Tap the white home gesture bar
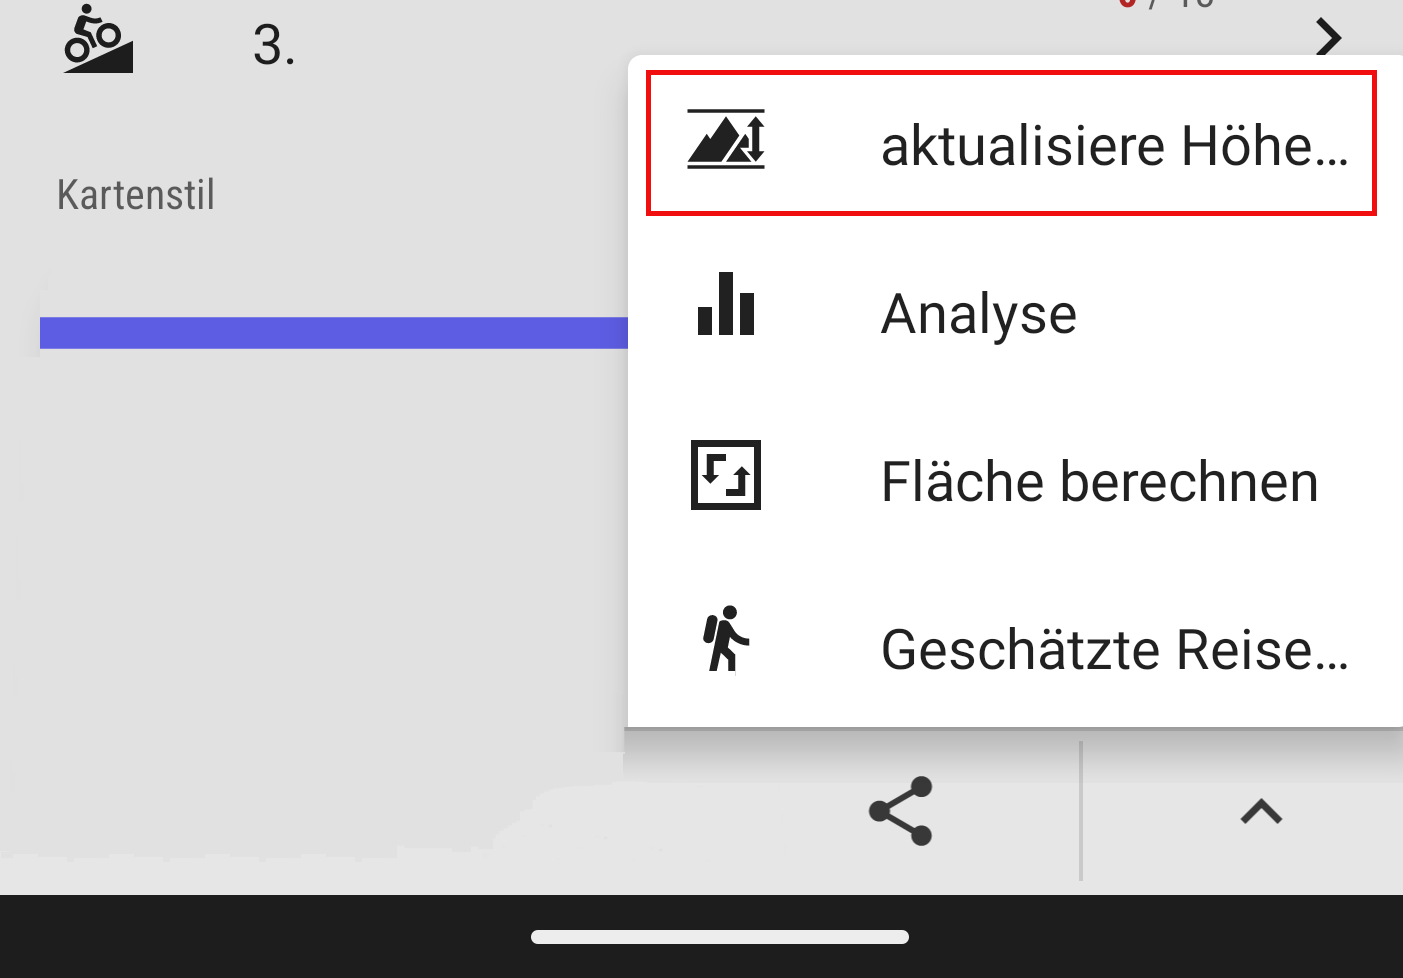 (720, 937)
